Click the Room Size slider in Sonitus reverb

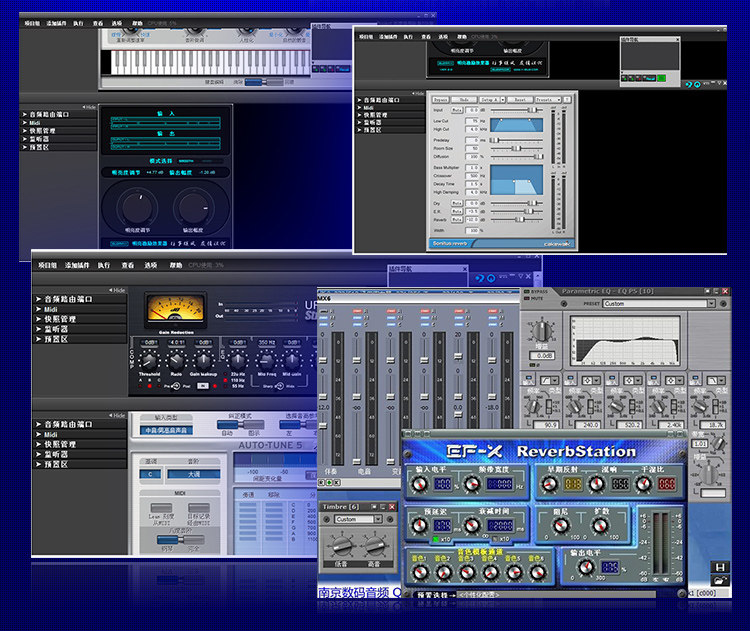pos(517,148)
